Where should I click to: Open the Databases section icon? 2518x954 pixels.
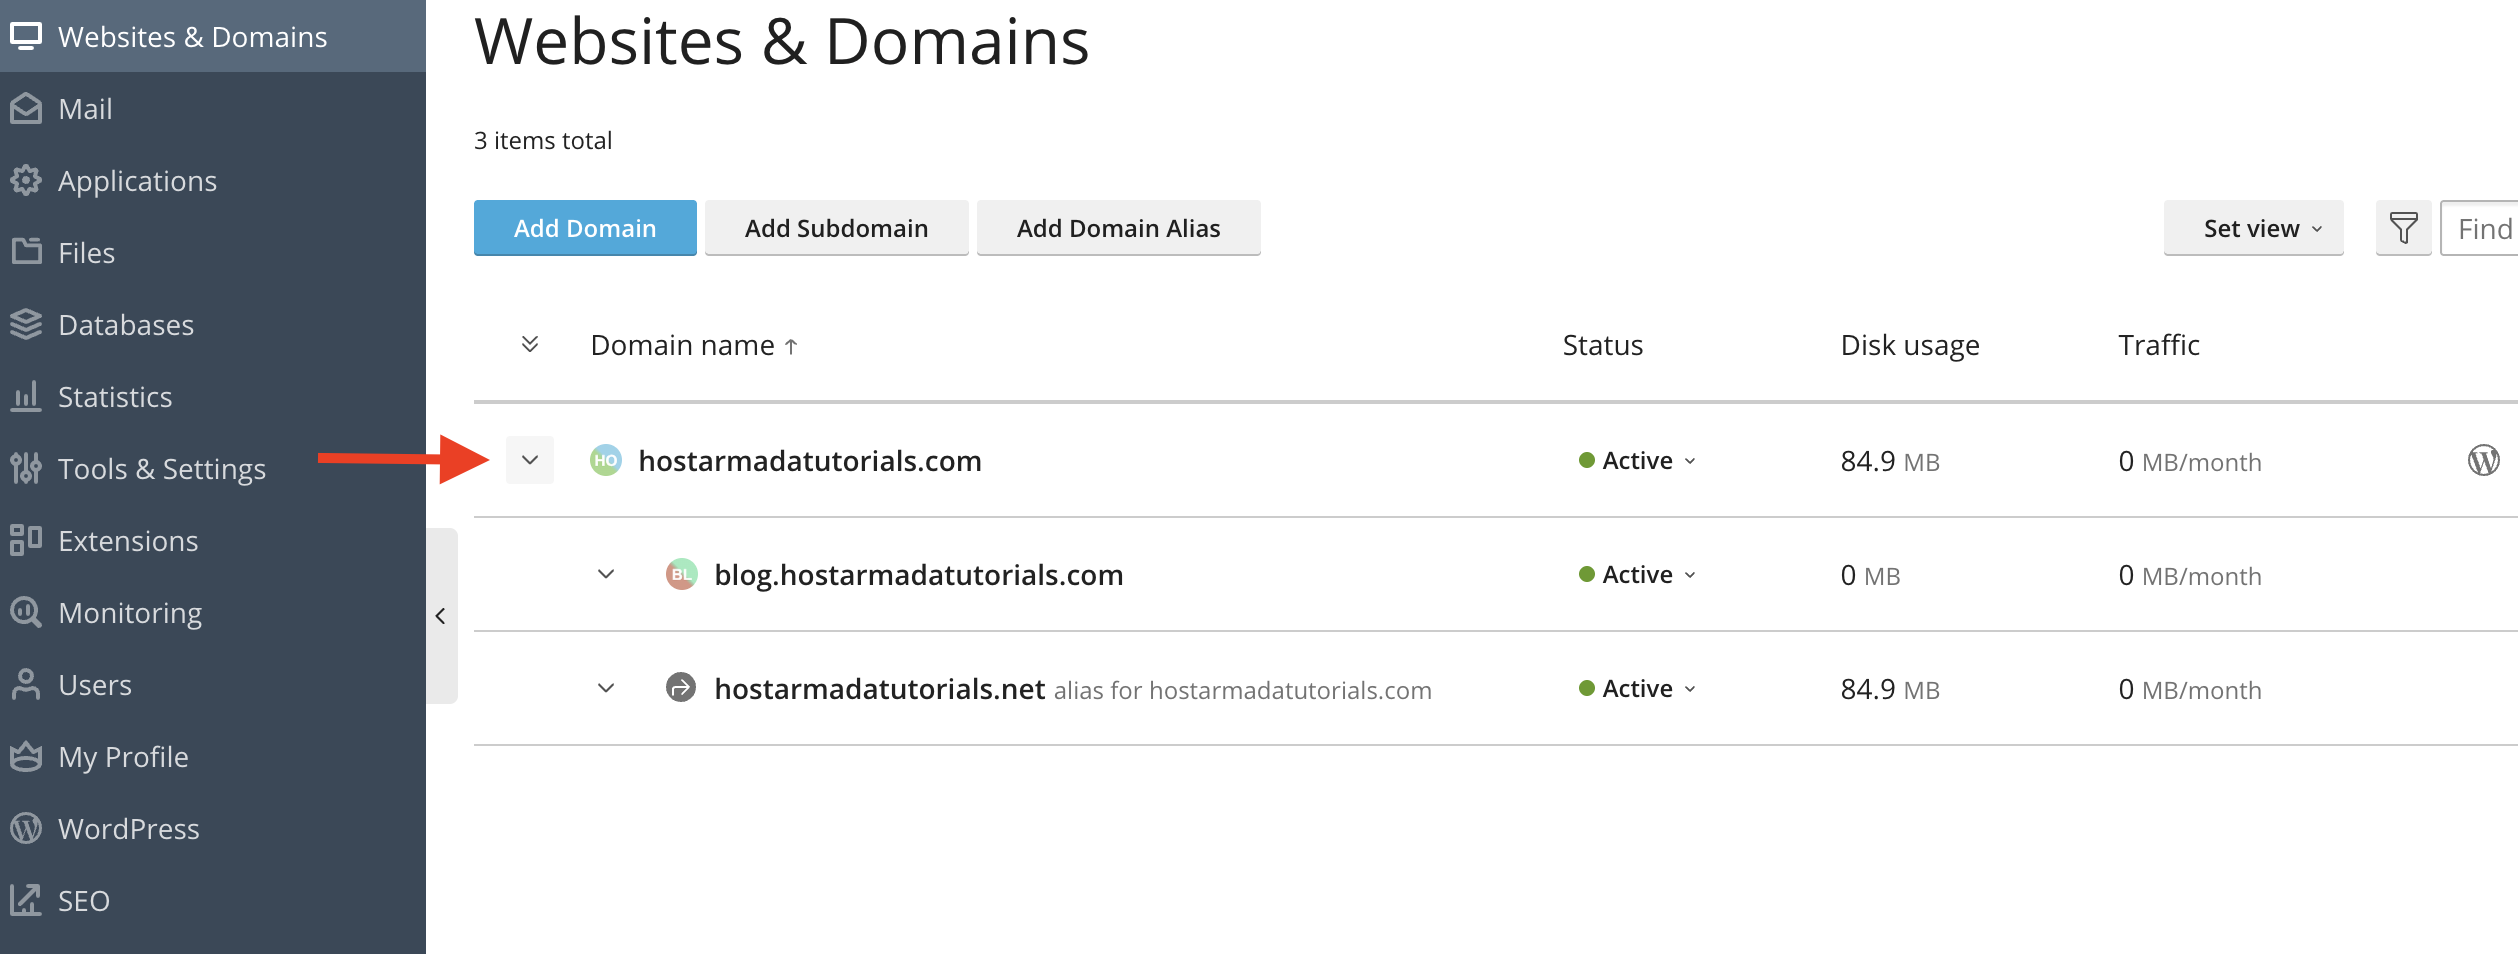(25, 324)
